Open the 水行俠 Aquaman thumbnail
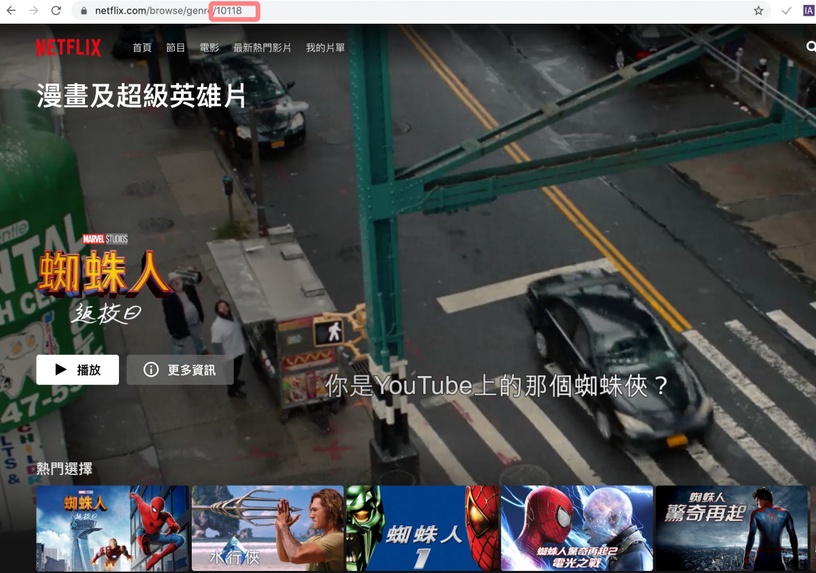Screen dimensions: 816x573 pos(267,528)
